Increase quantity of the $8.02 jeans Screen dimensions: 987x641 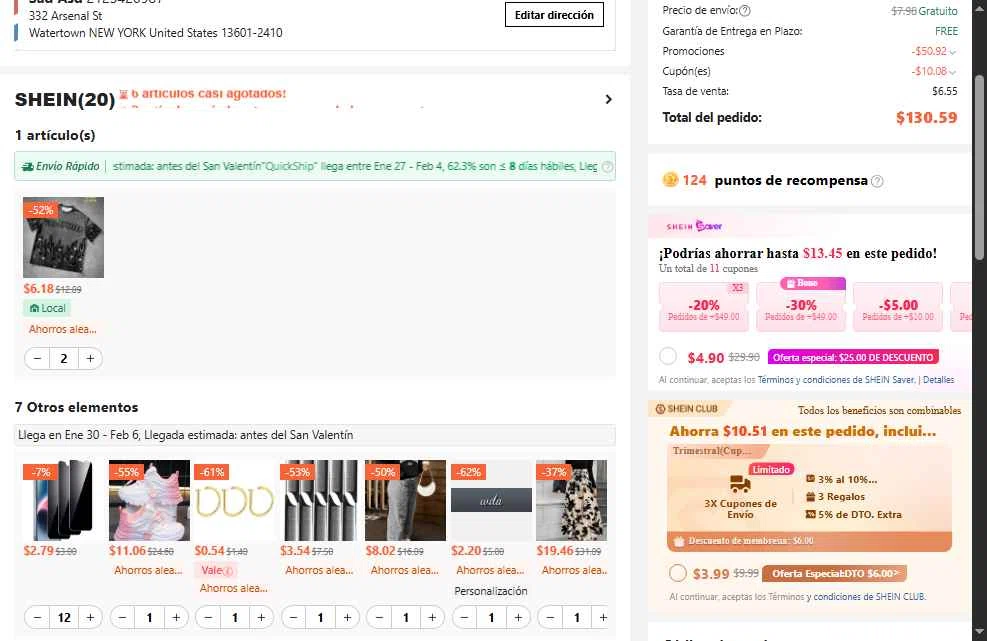pos(432,618)
